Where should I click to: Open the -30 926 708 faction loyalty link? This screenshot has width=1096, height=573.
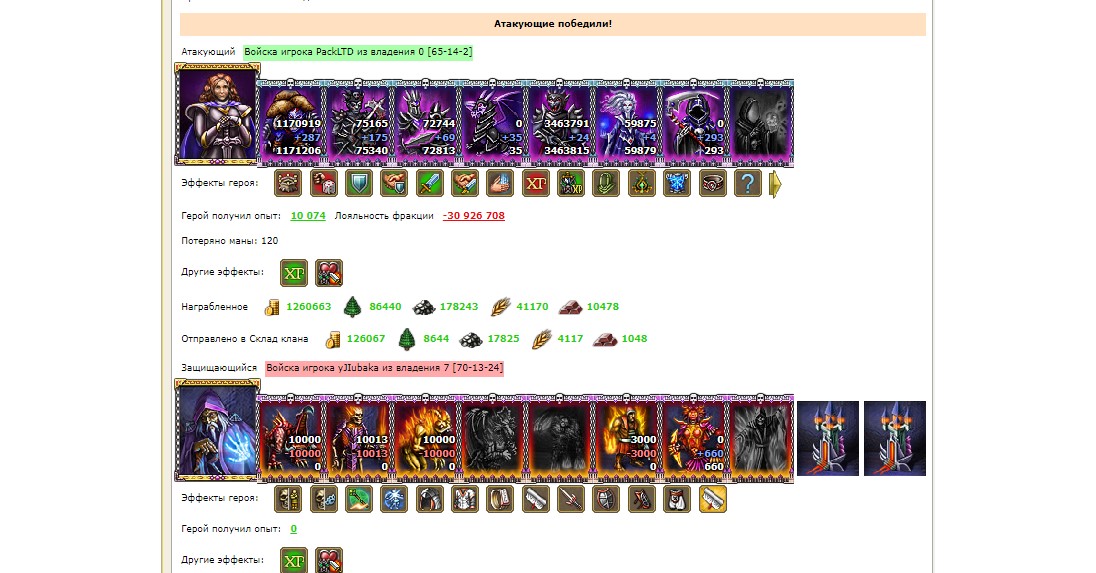(474, 215)
